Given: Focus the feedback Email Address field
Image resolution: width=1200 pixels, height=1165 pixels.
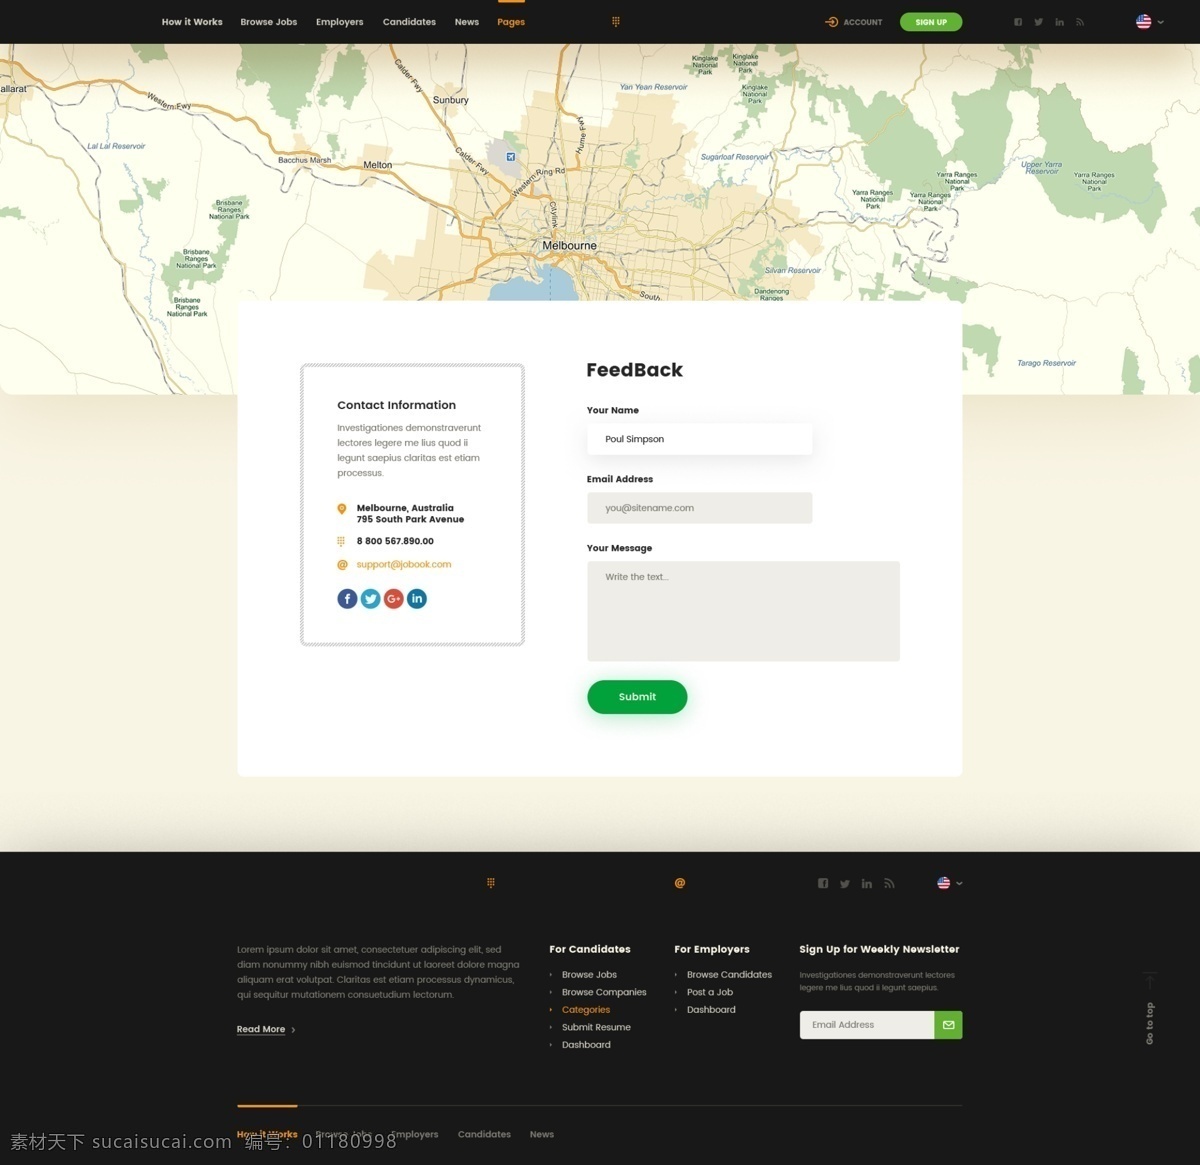Looking at the screenshot, I should [700, 508].
